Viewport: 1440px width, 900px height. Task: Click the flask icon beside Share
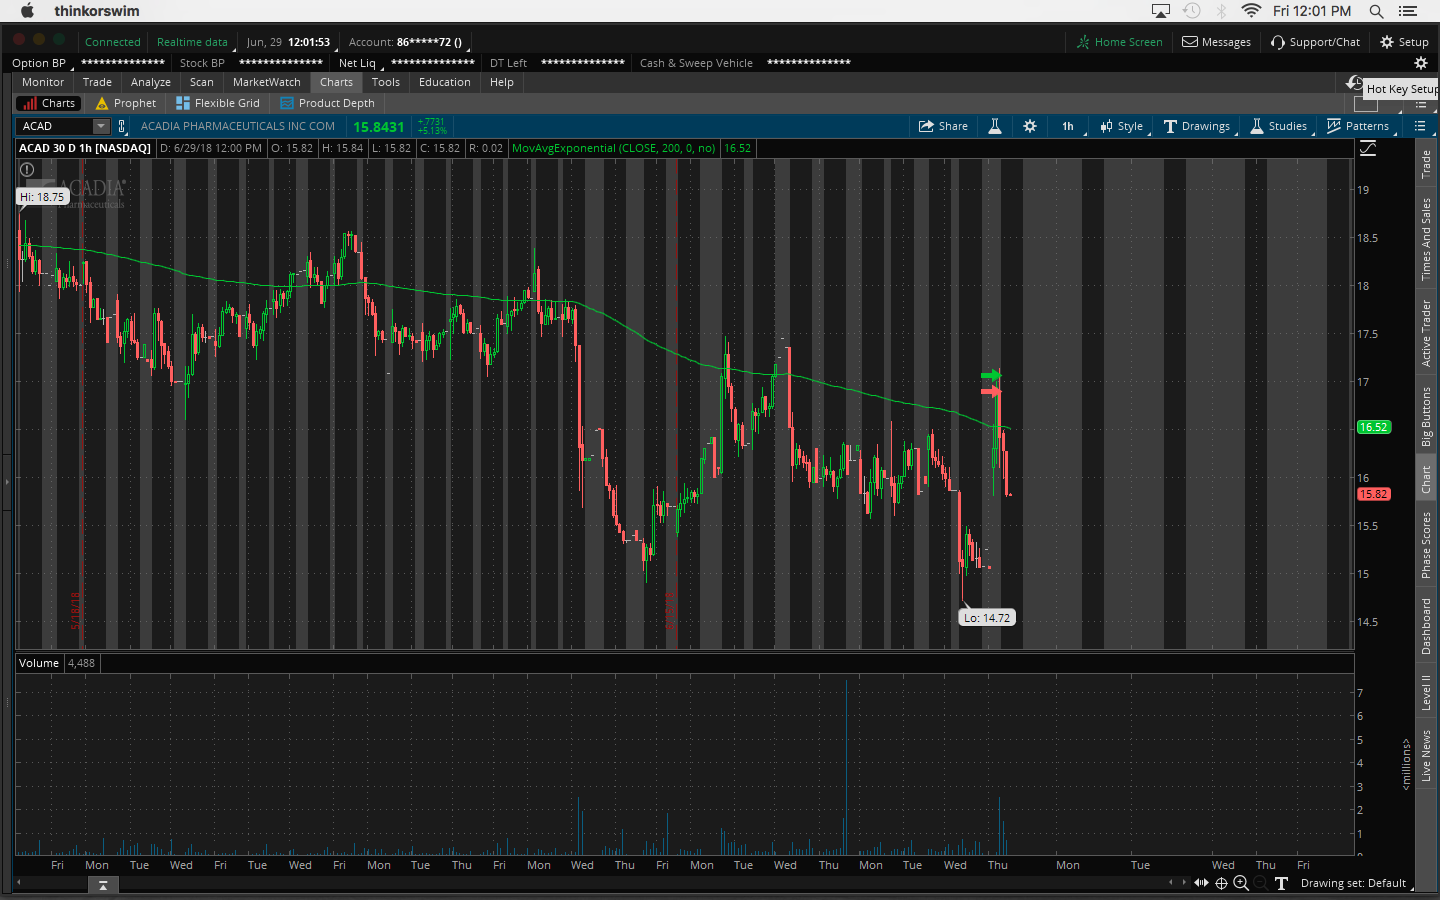coord(995,126)
